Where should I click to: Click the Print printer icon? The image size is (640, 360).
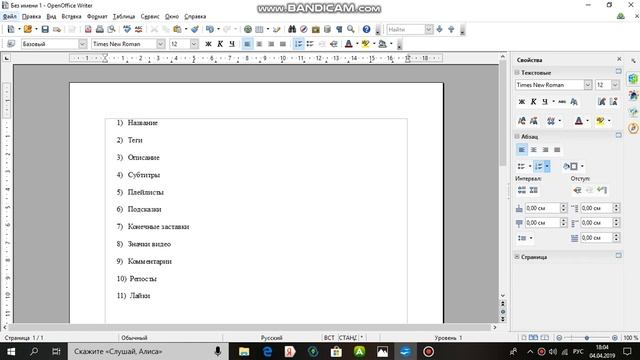pos(100,29)
